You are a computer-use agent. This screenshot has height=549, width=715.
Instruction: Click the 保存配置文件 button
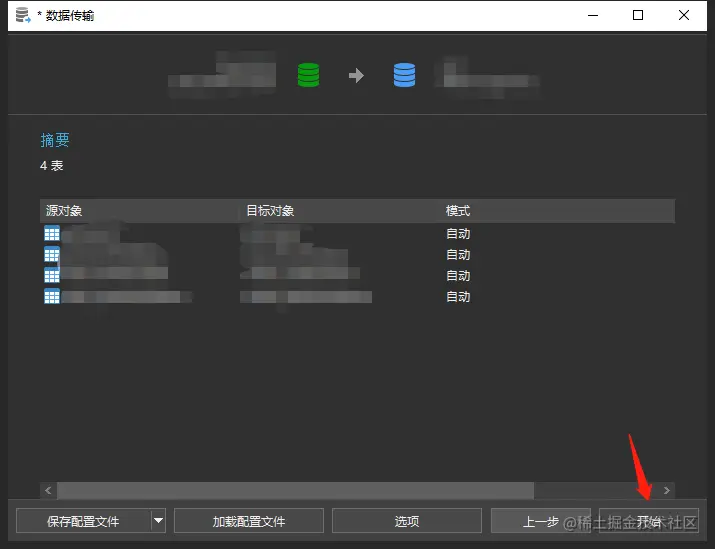[83, 521]
